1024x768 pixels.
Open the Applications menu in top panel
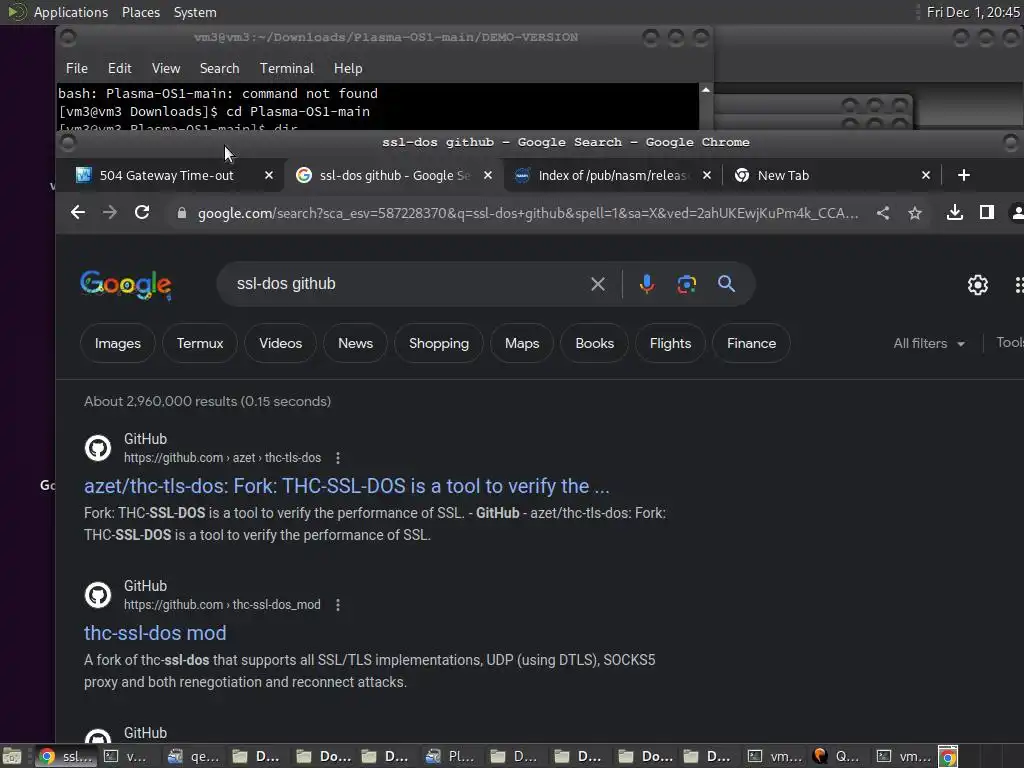(x=71, y=12)
